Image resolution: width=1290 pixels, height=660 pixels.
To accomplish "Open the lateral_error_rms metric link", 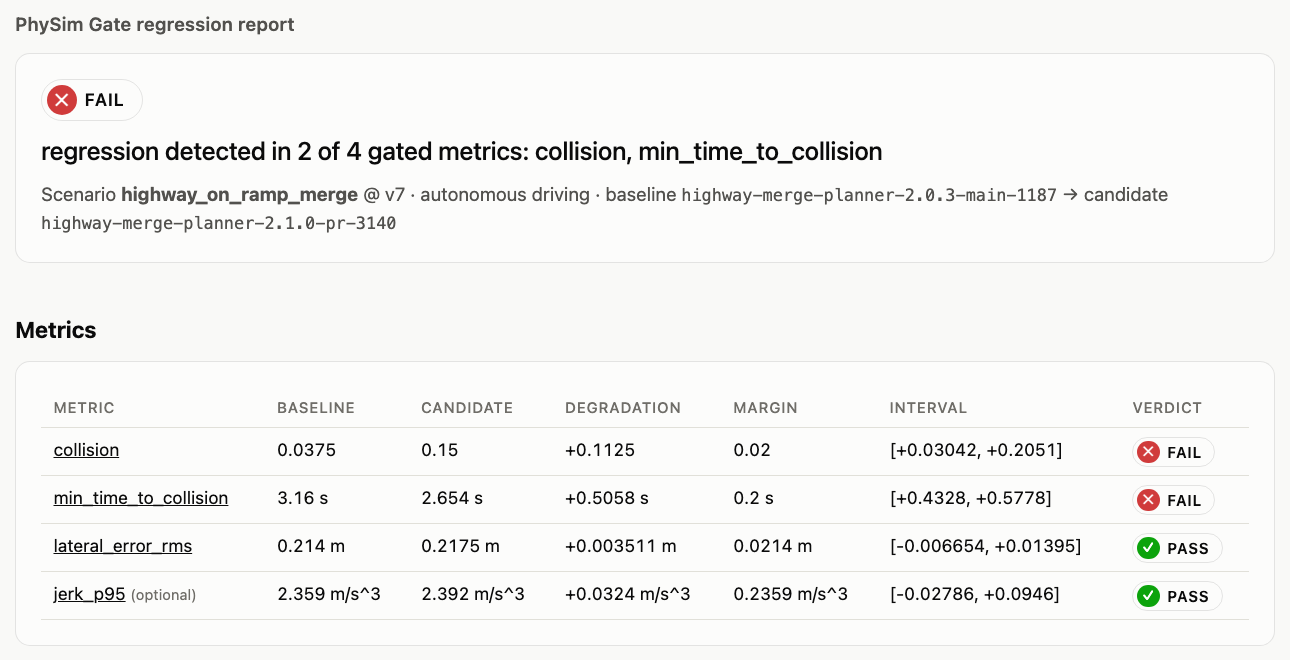I will click(123, 546).
